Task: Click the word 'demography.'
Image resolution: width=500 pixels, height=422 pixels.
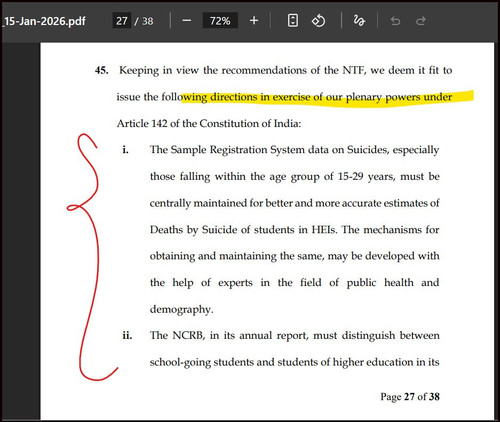Action: [x=182, y=309]
